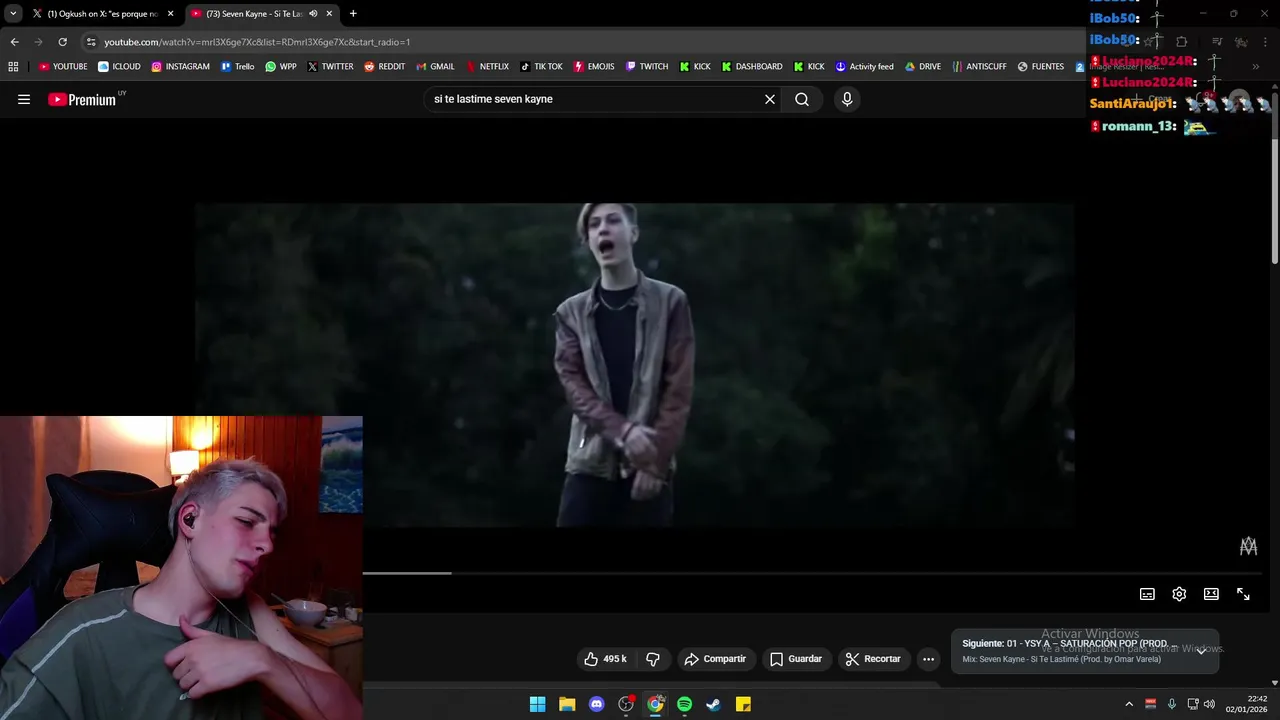
Task: Open Discord from the taskbar
Action: (x=596, y=704)
